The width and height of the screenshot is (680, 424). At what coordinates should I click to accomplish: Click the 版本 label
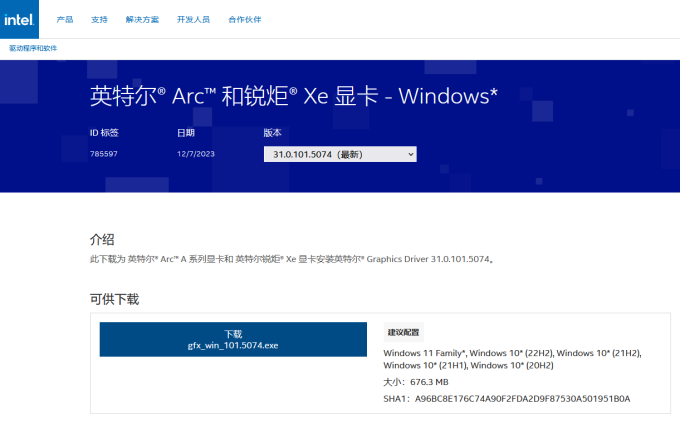click(x=272, y=133)
